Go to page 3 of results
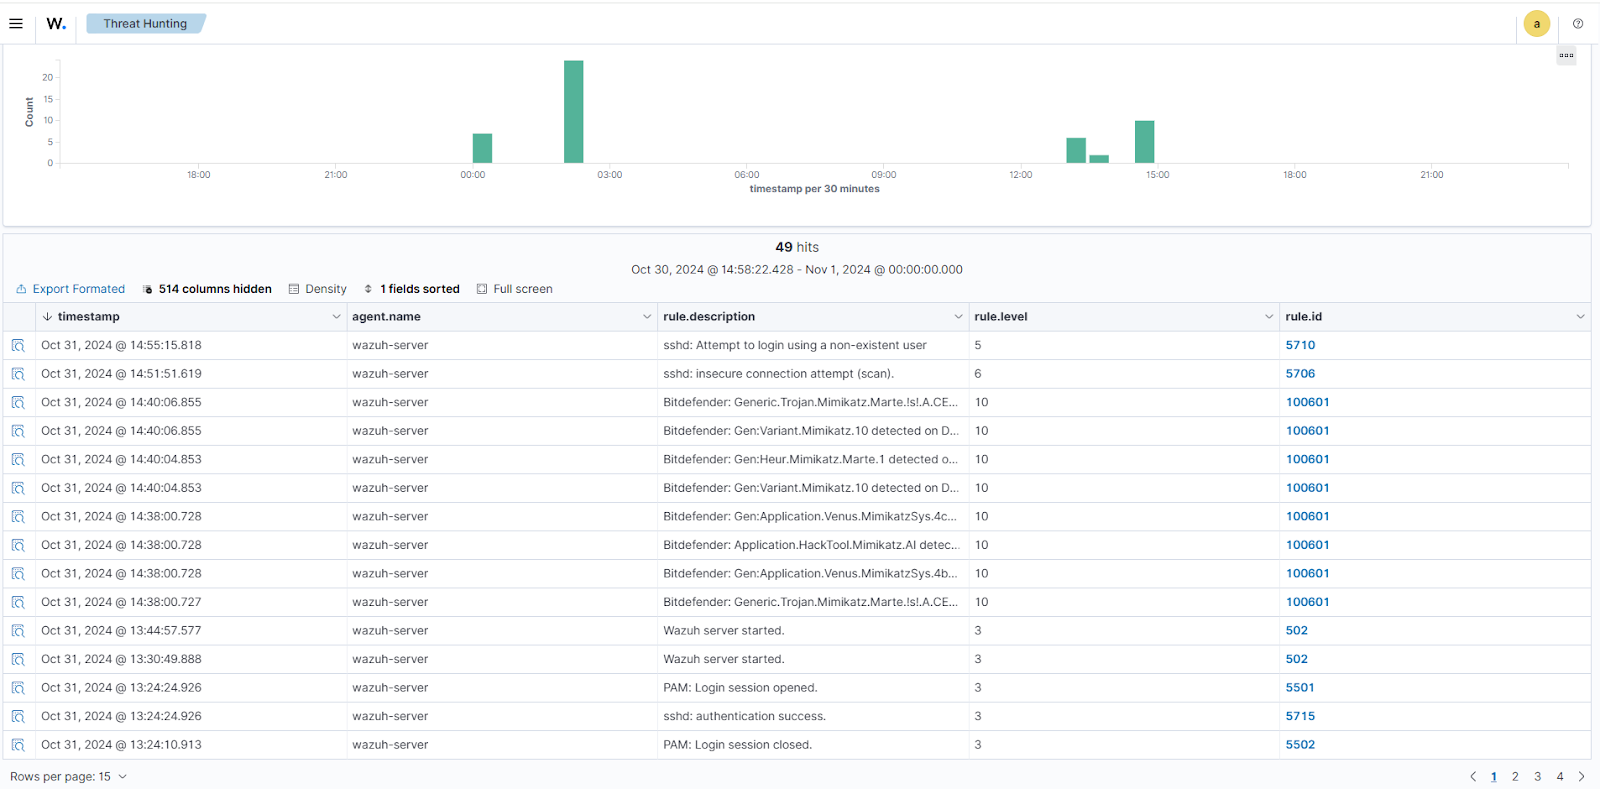Image resolution: width=1600 pixels, height=789 pixels. 1537,777
